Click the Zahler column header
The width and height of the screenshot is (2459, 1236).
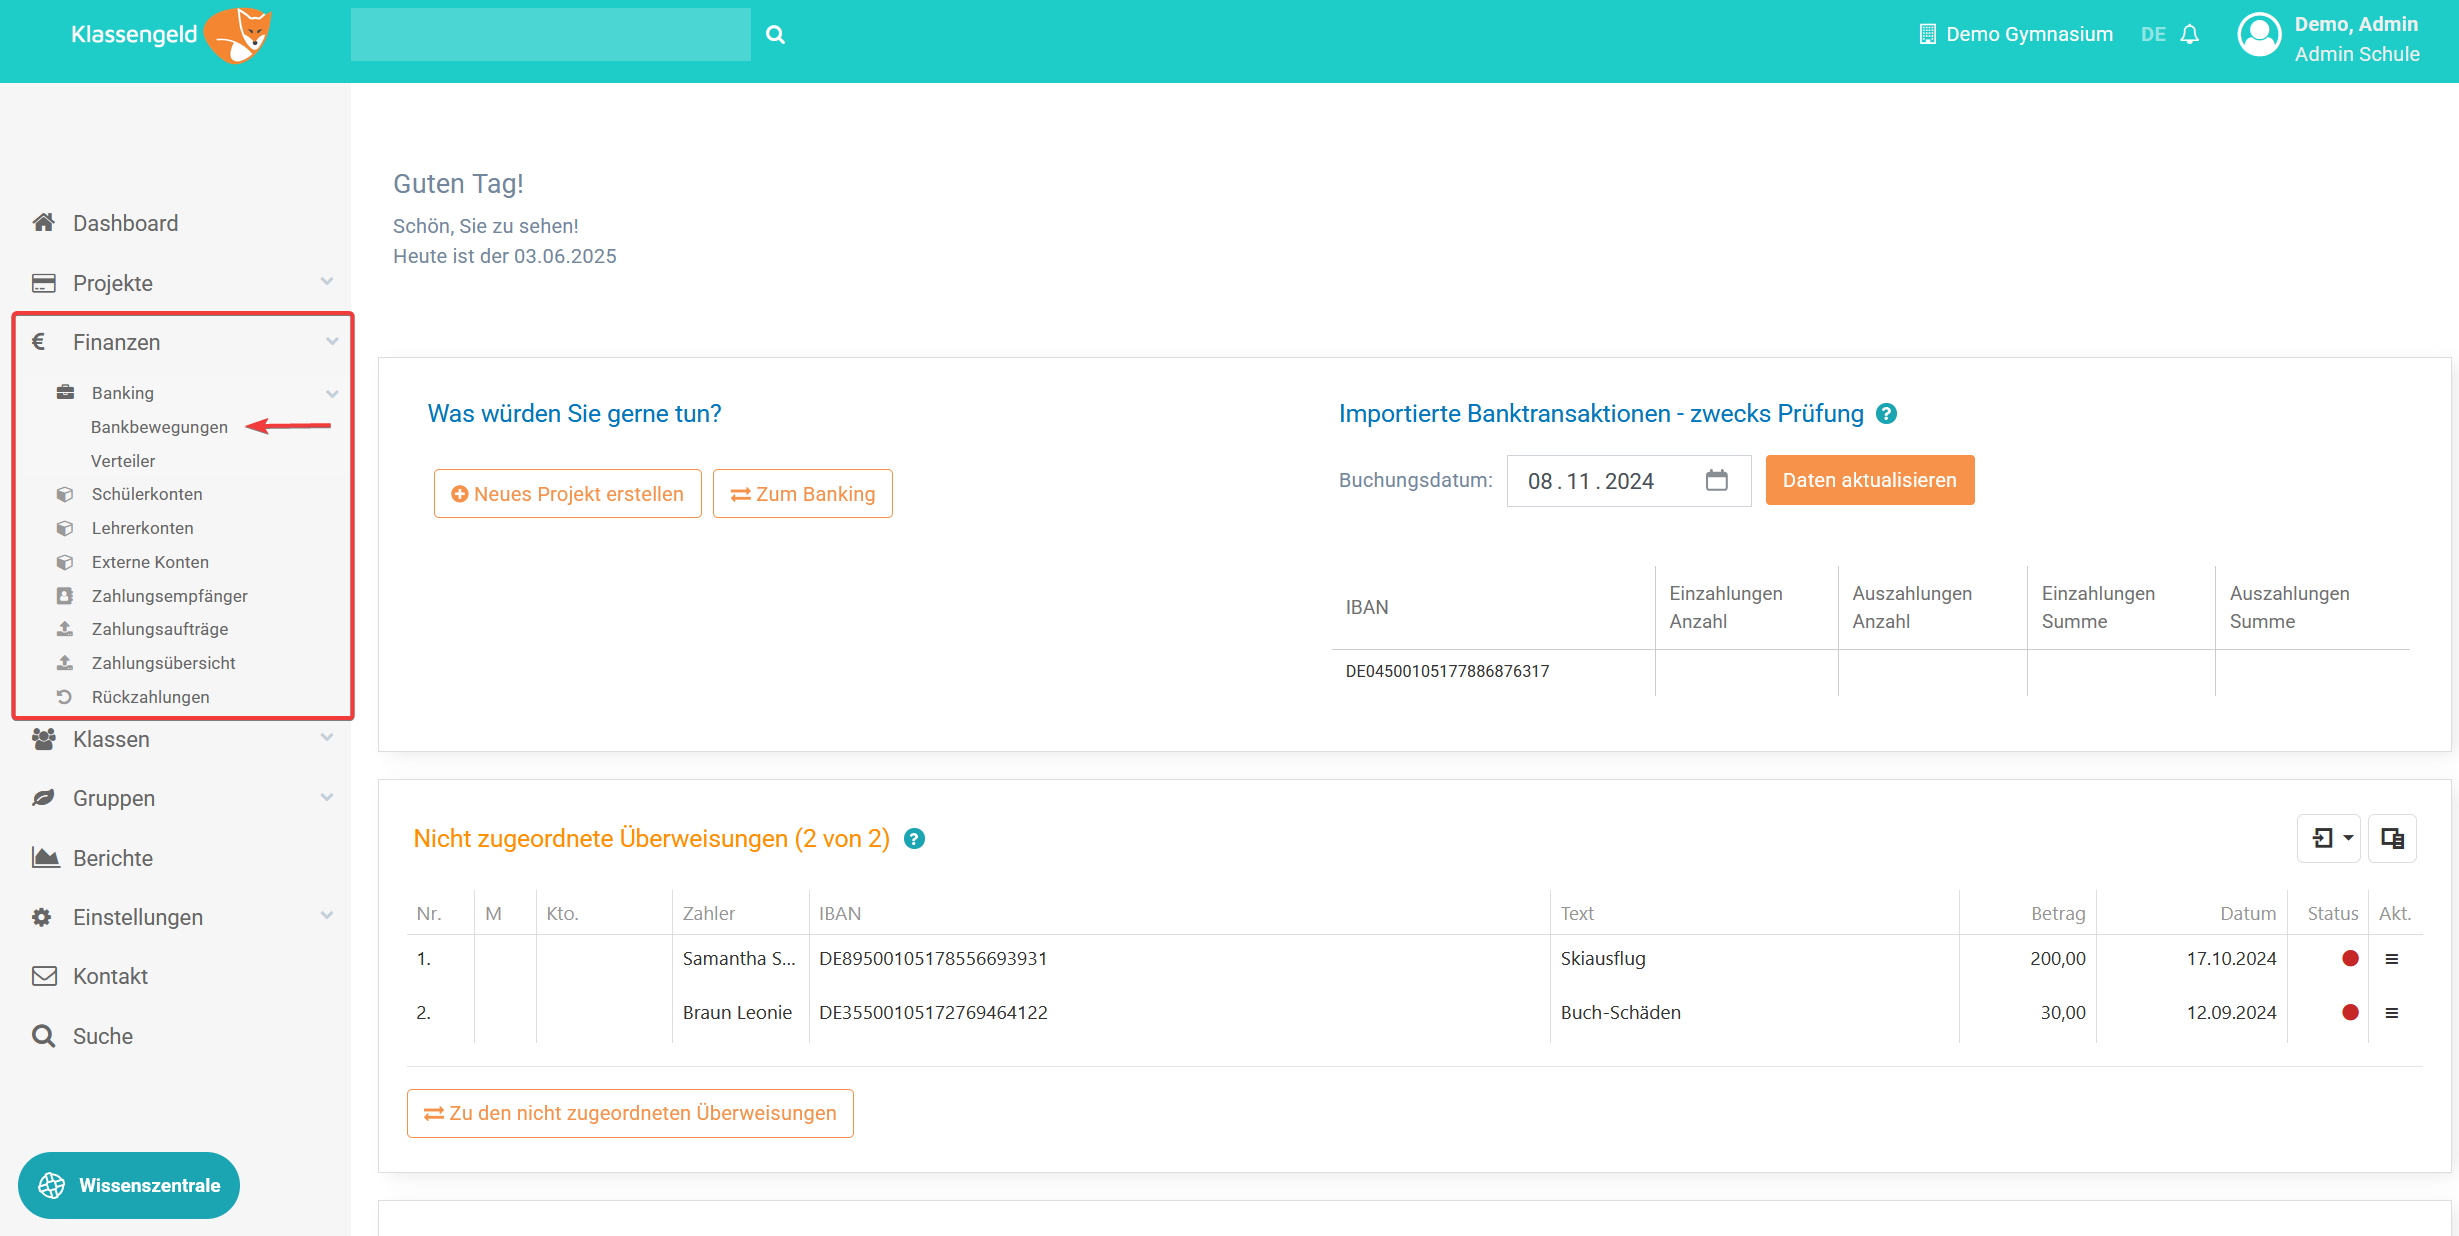(709, 913)
